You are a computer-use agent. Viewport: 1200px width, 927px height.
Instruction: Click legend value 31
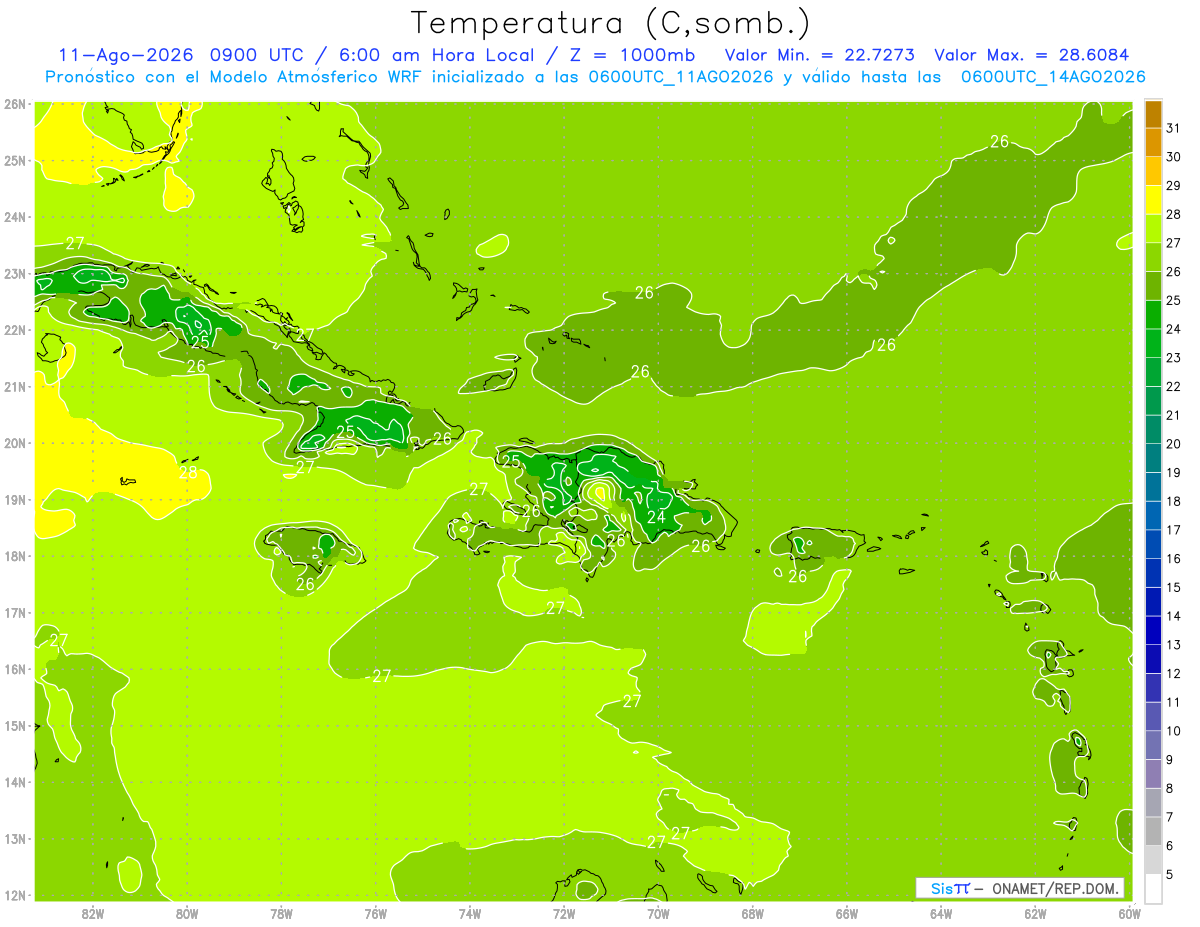tap(1174, 128)
